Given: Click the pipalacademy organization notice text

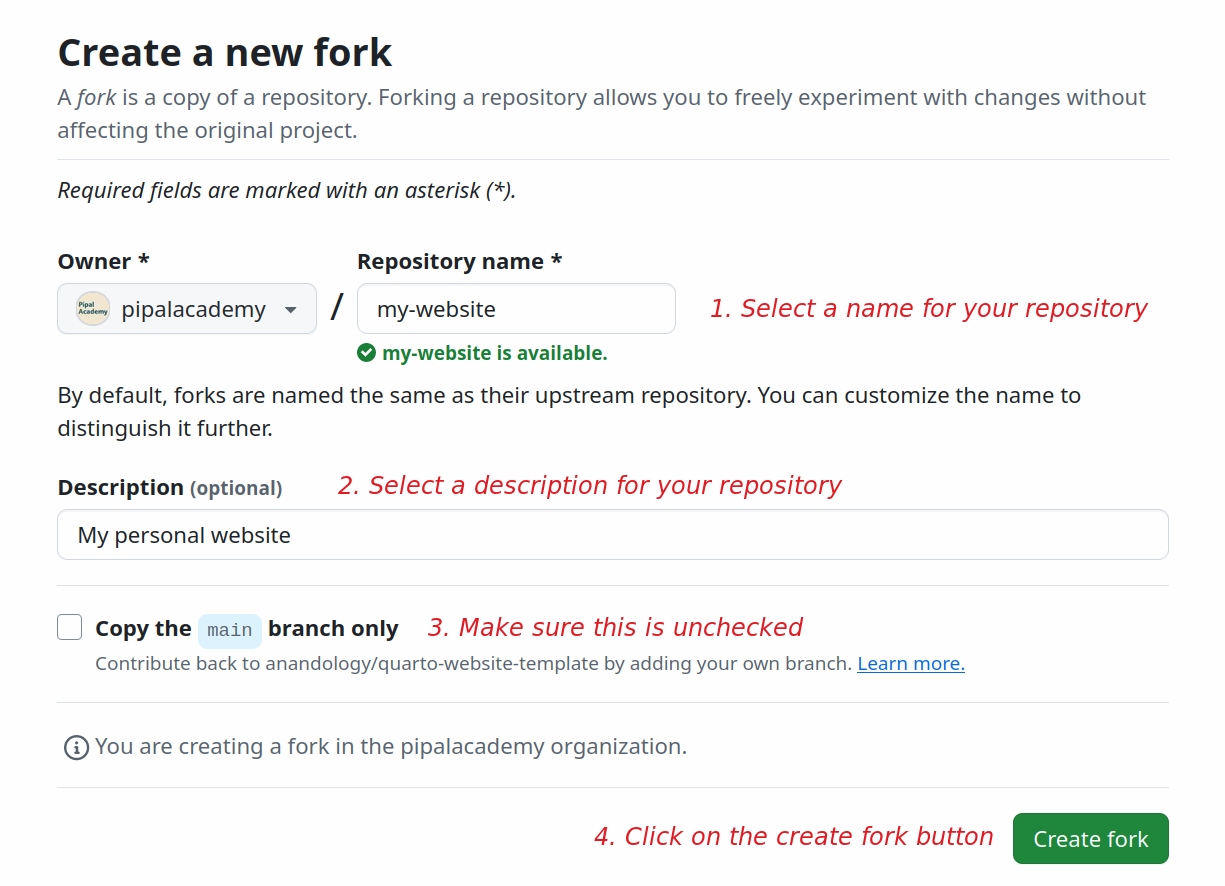Looking at the screenshot, I should pyautogui.click(x=391, y=747).
